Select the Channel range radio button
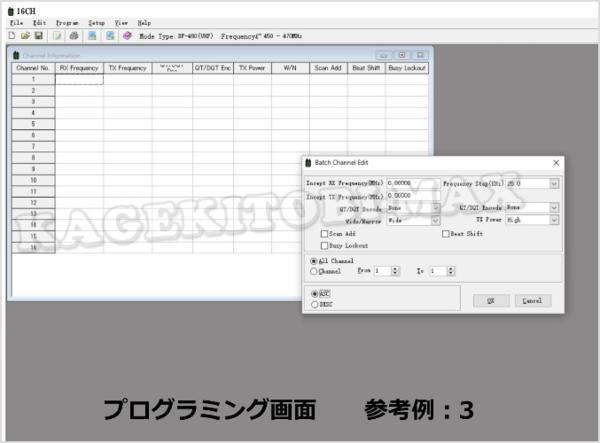This screenshot has width=600, height=443. [314, 271]
